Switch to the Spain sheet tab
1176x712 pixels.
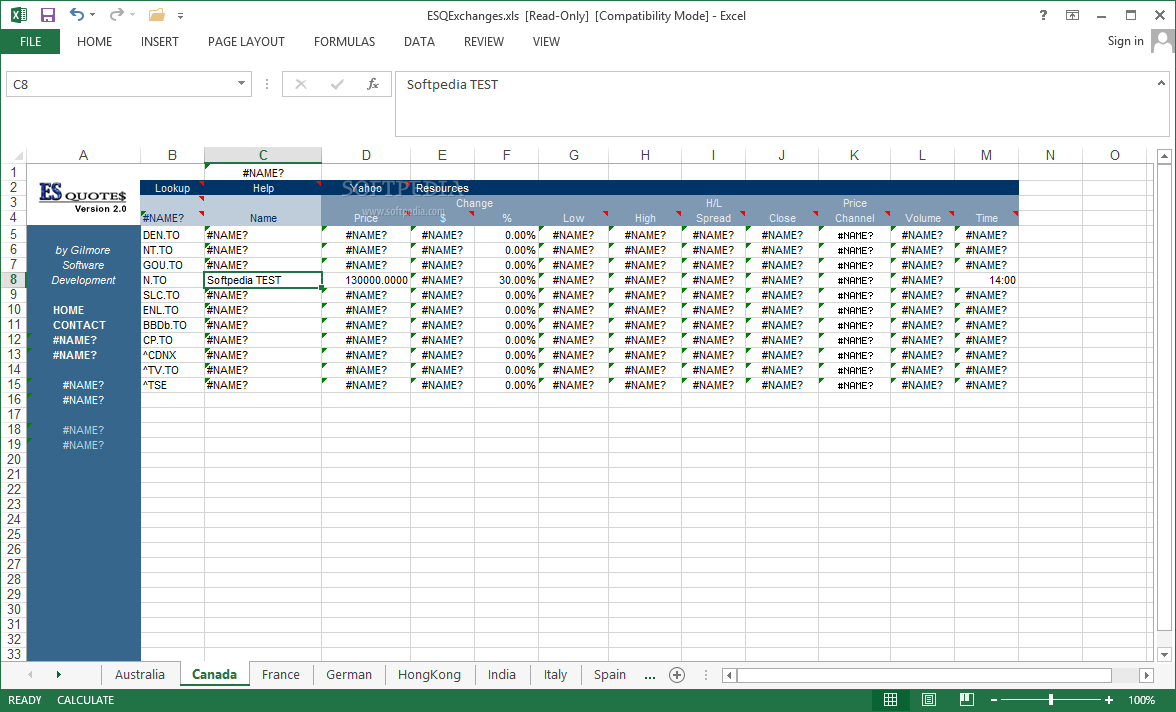tap(610, 674)
